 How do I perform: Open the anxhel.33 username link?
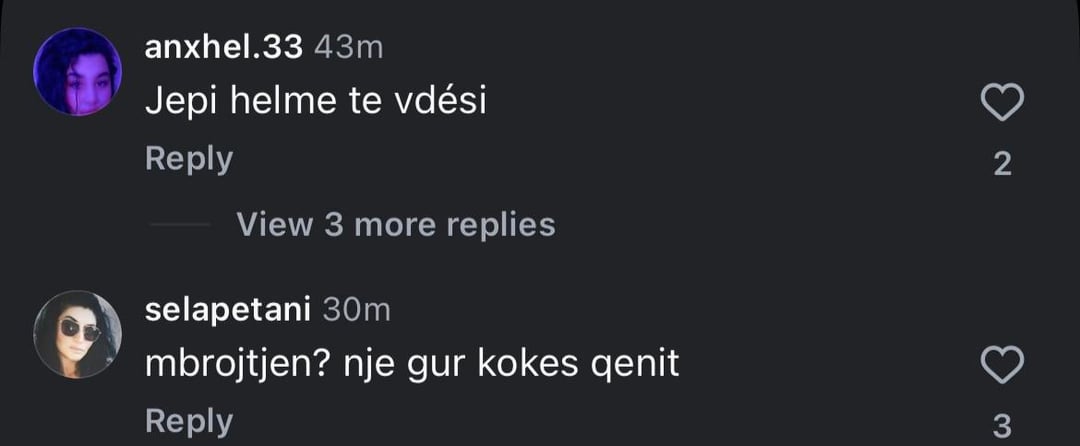click(224, 47)
